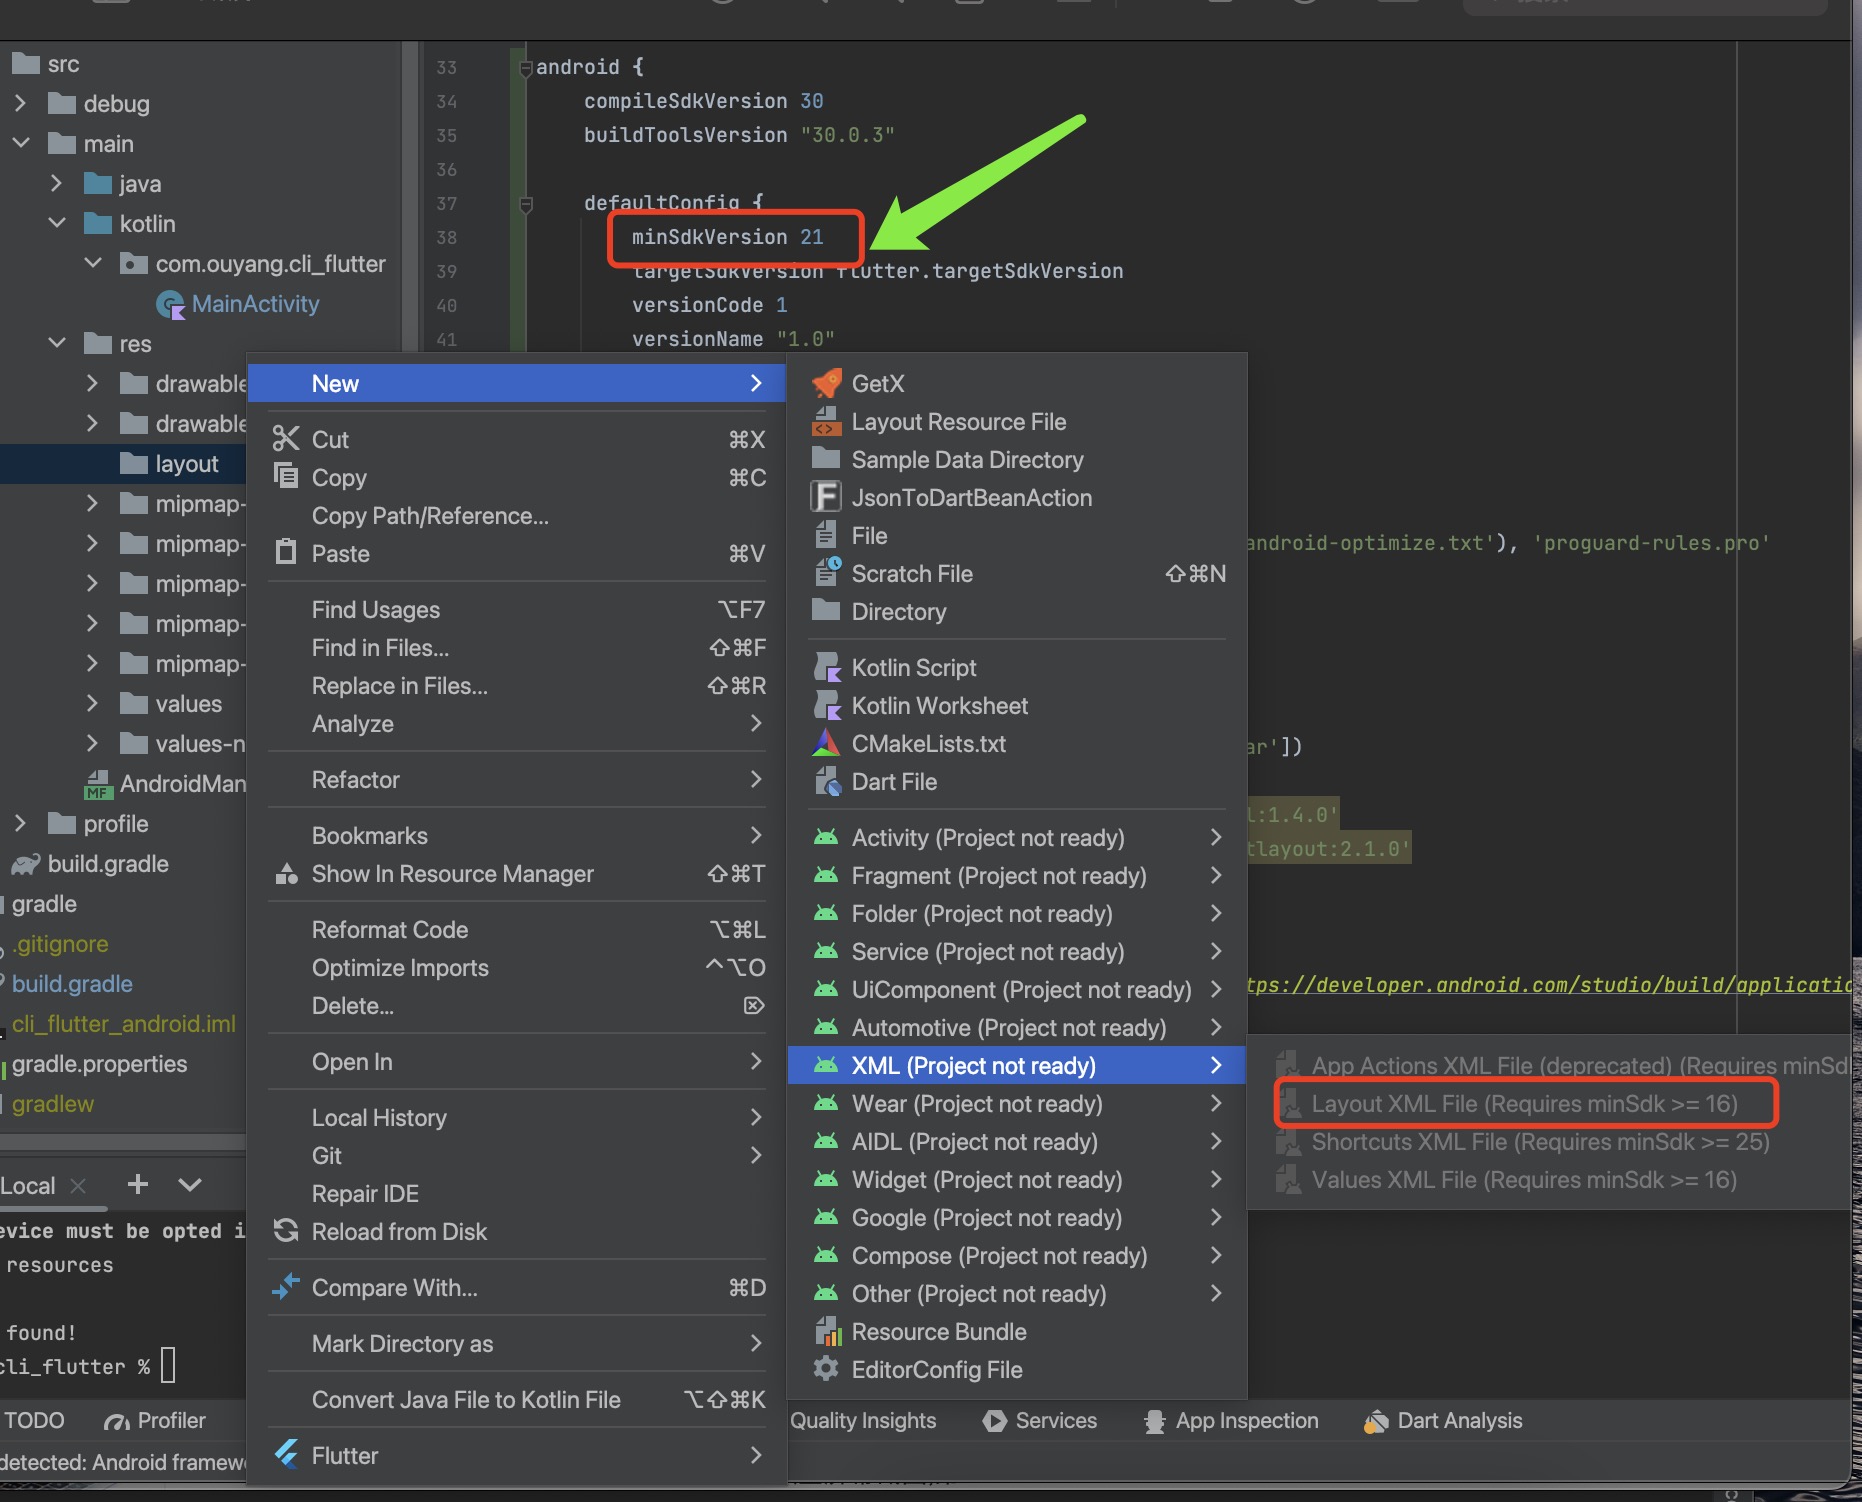Click the terminal prompt cli_flutter %
The width and height of the screenshot is (1862, 1502).
(75, 1367)
